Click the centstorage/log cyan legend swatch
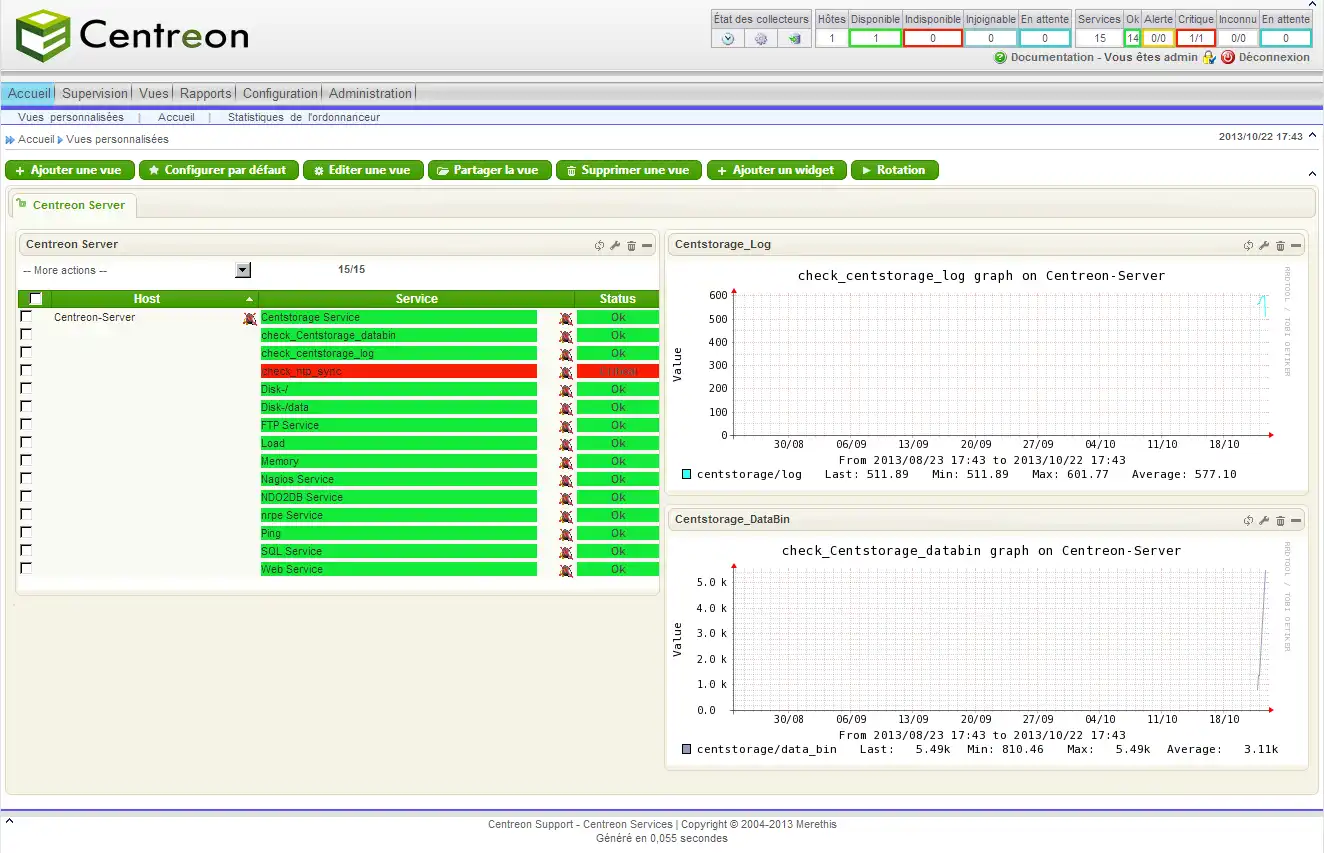The width and height of the screenshot is (1324, 853). tap(686, 474)
